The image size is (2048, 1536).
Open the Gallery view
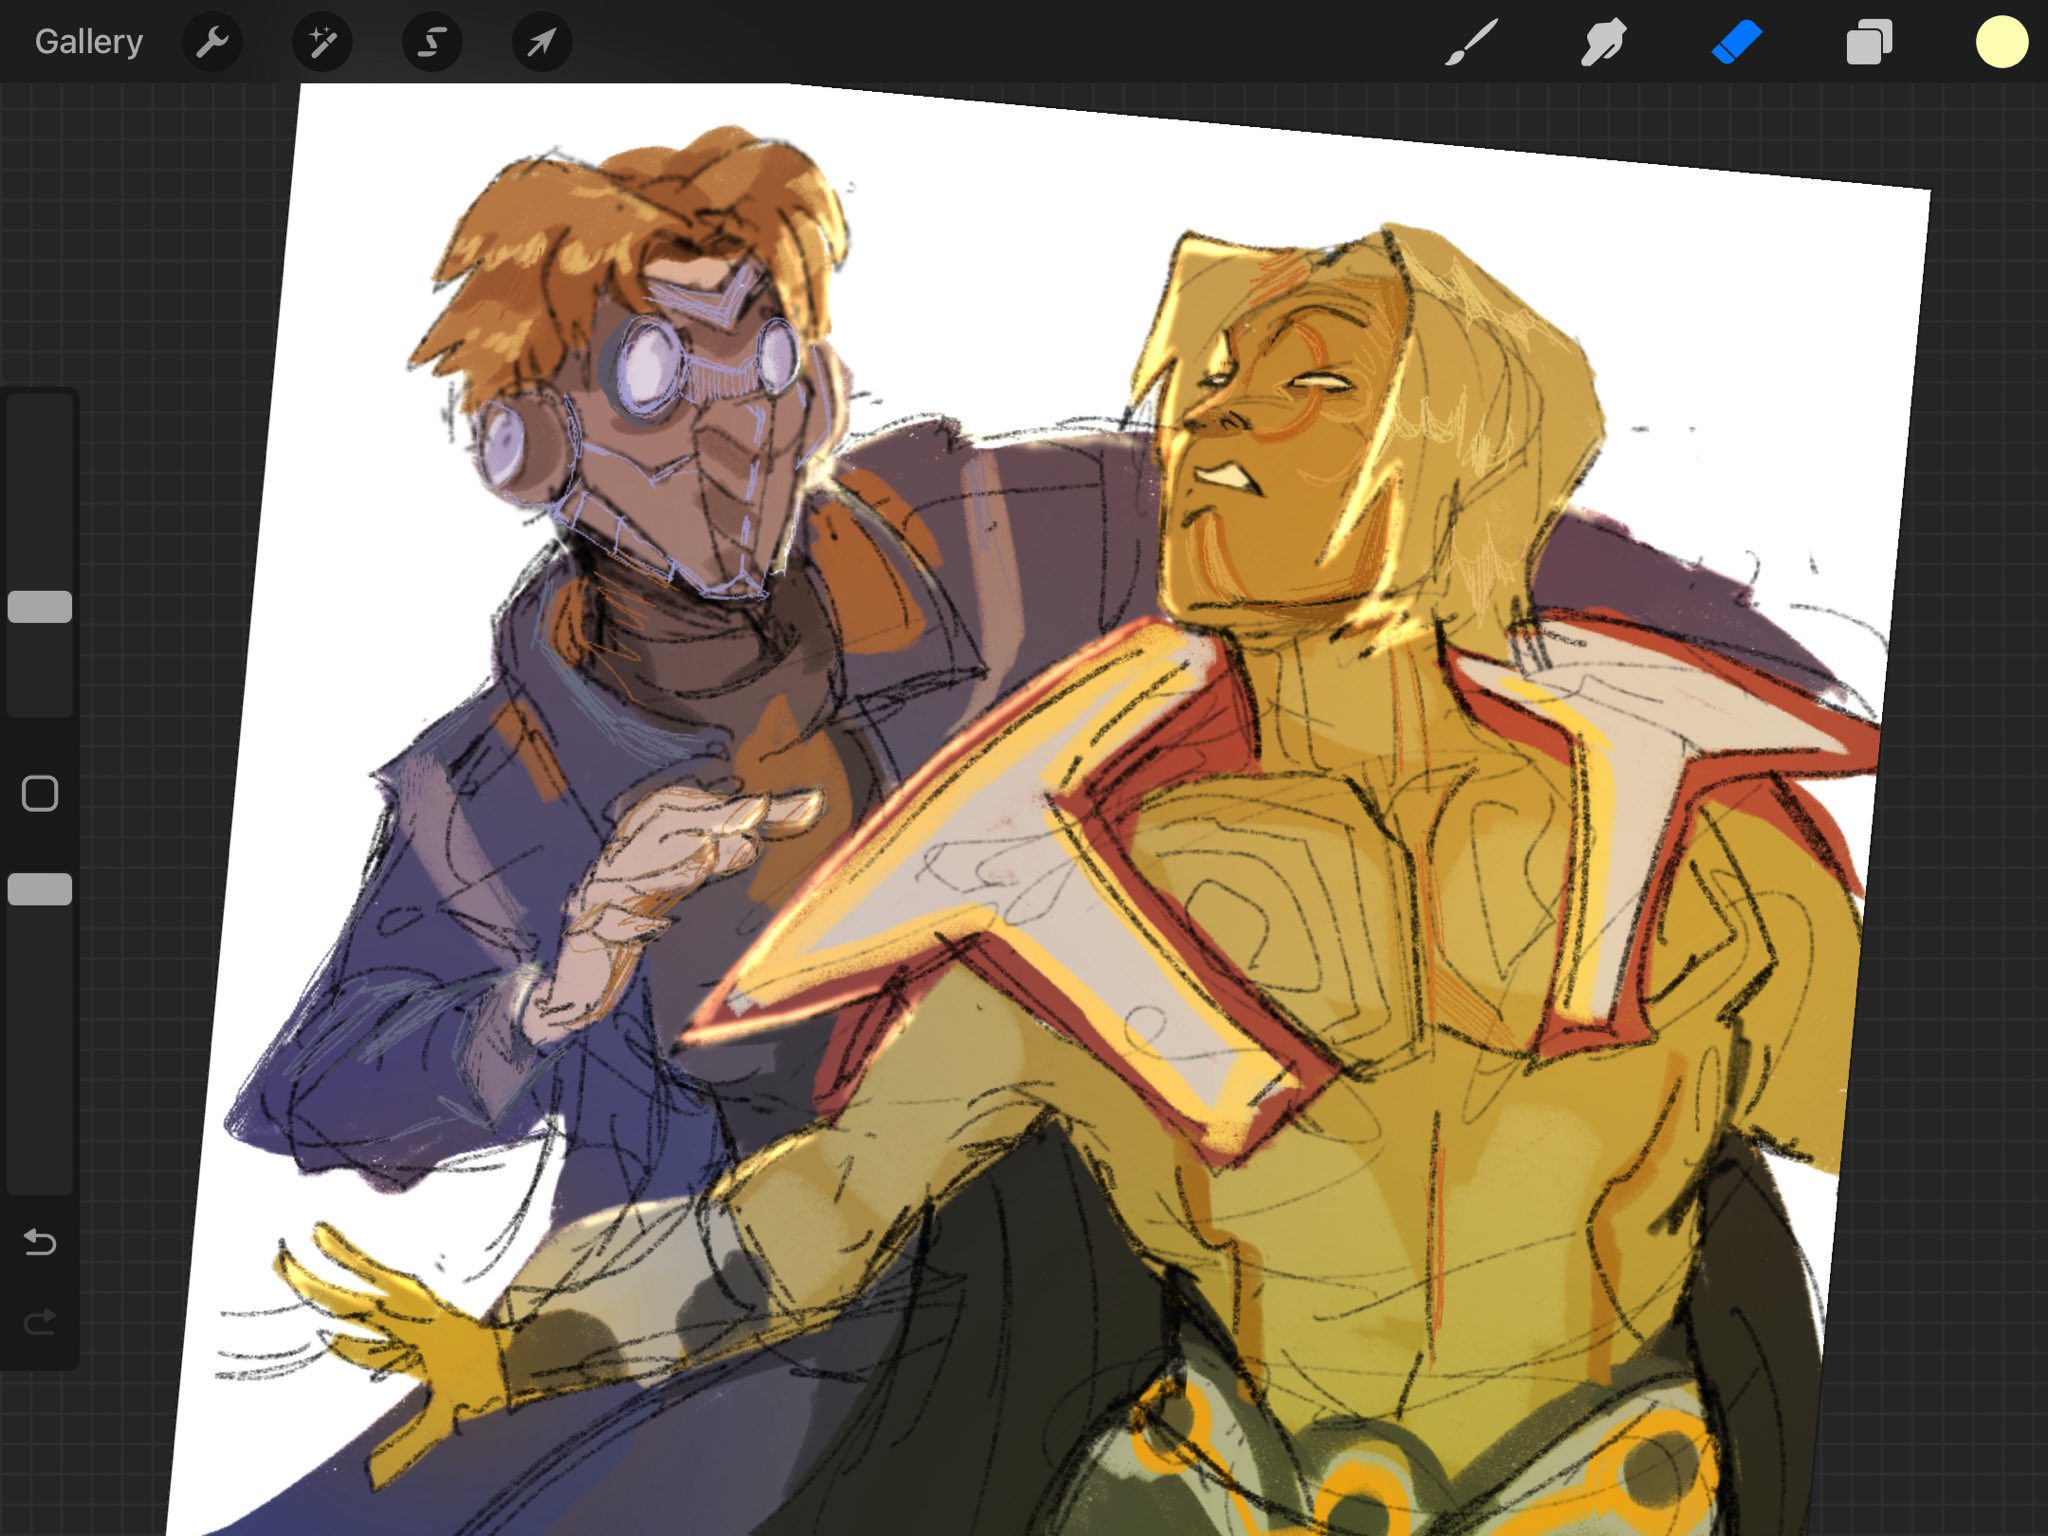(x=89, y=42)
